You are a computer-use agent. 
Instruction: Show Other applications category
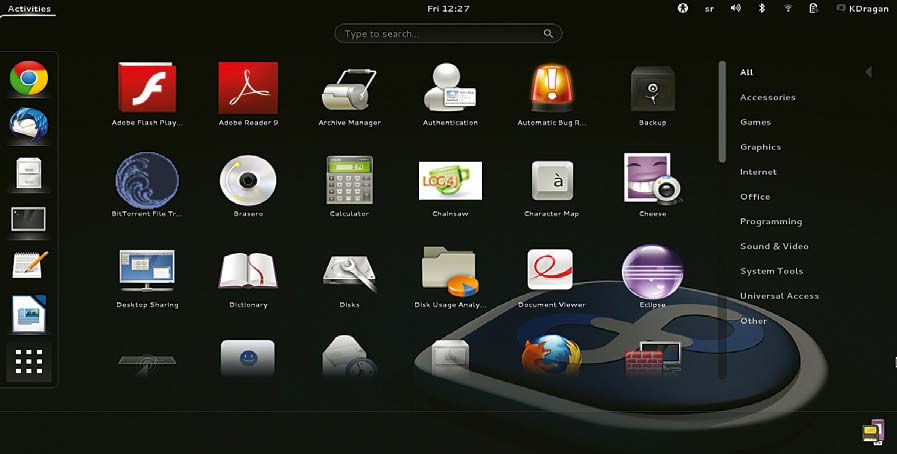pos(753,321)
